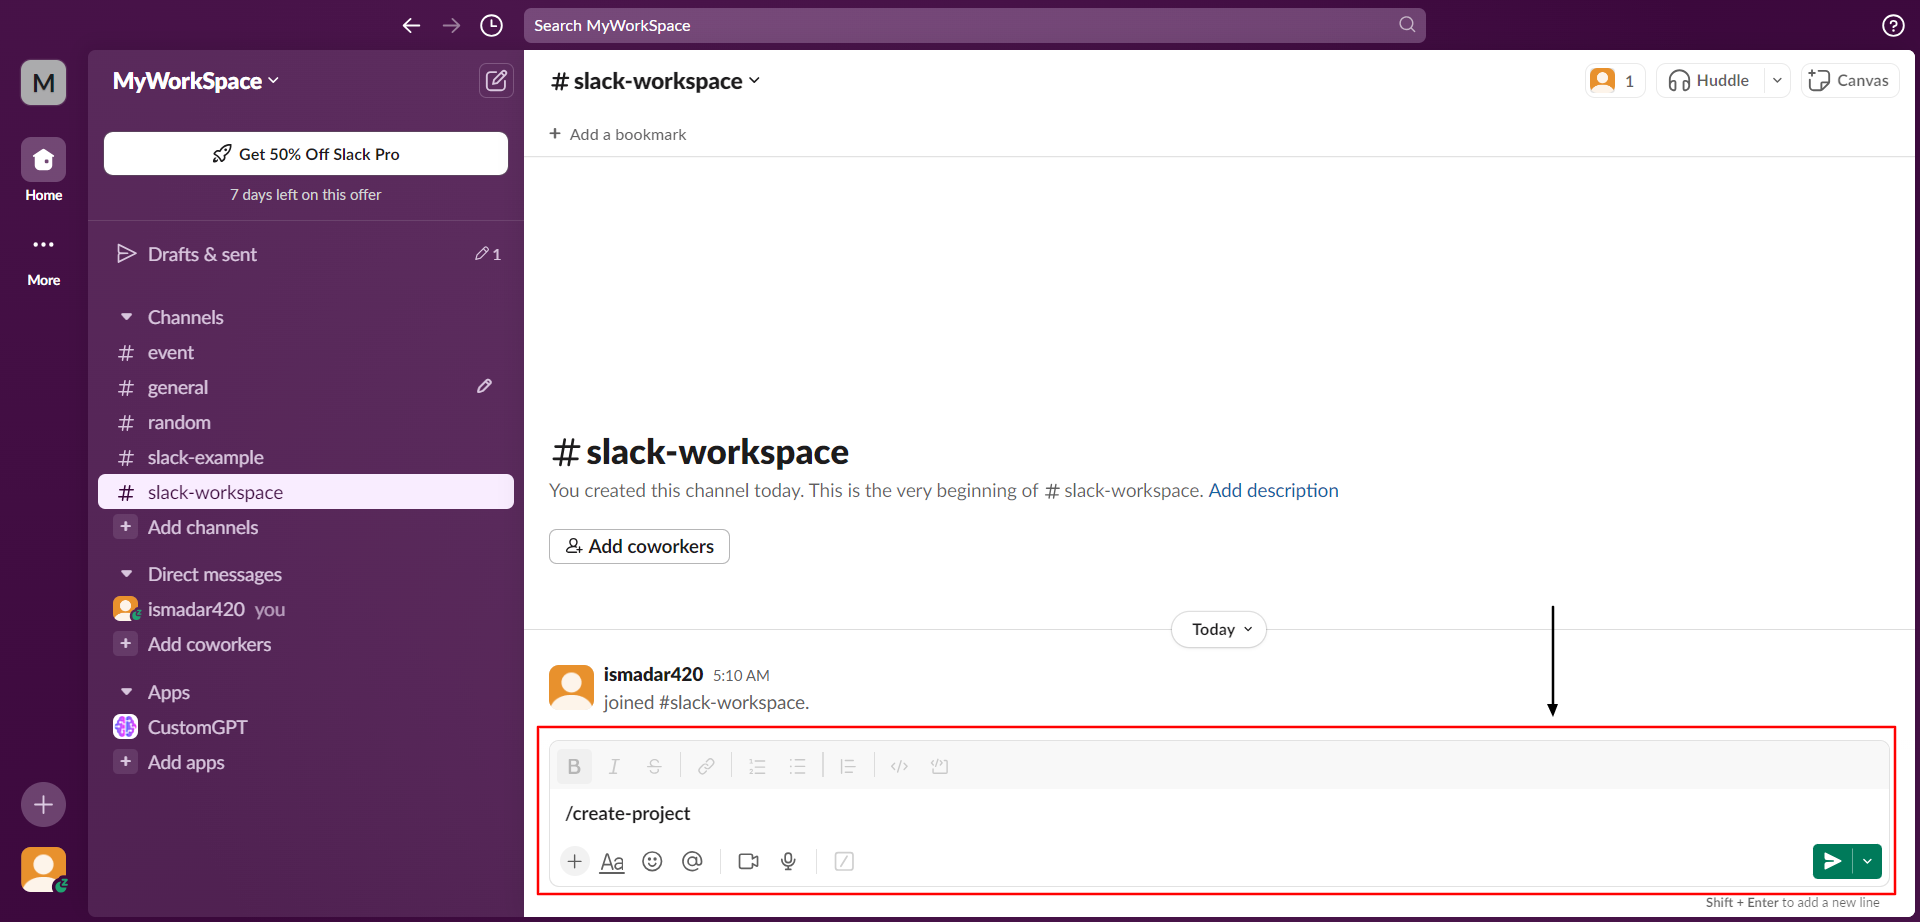This screenshot has height=922, width=1920.
Task: Toggle bold formatting in composer
Action: 574,766
